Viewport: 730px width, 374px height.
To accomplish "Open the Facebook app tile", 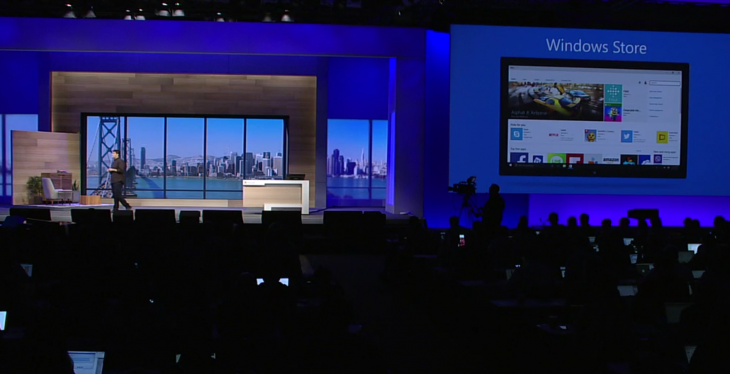I will point(519,158).
